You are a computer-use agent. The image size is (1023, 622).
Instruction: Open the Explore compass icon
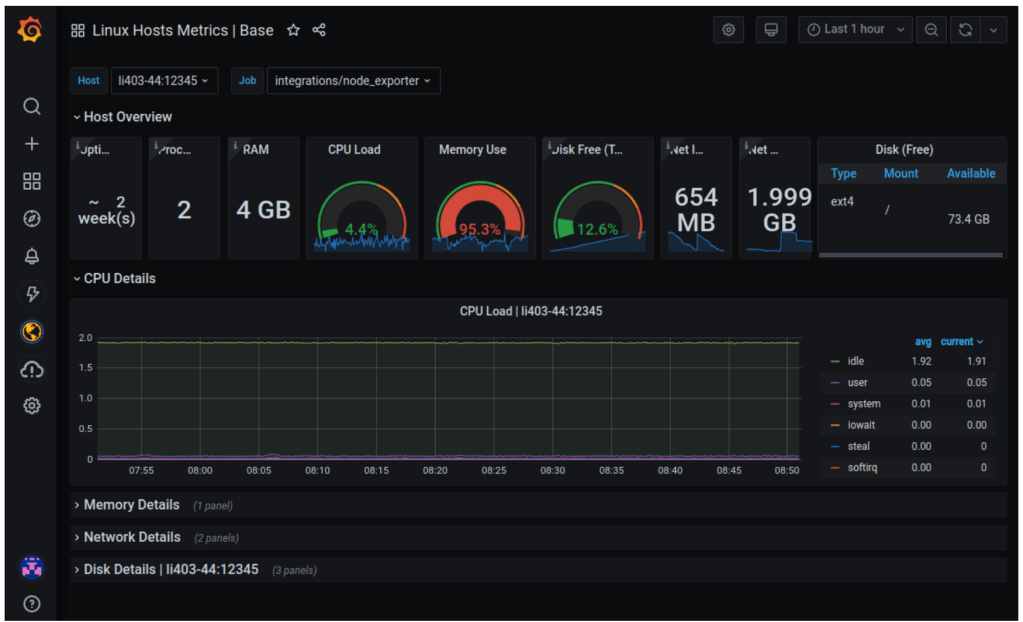[x=32, y=219]
